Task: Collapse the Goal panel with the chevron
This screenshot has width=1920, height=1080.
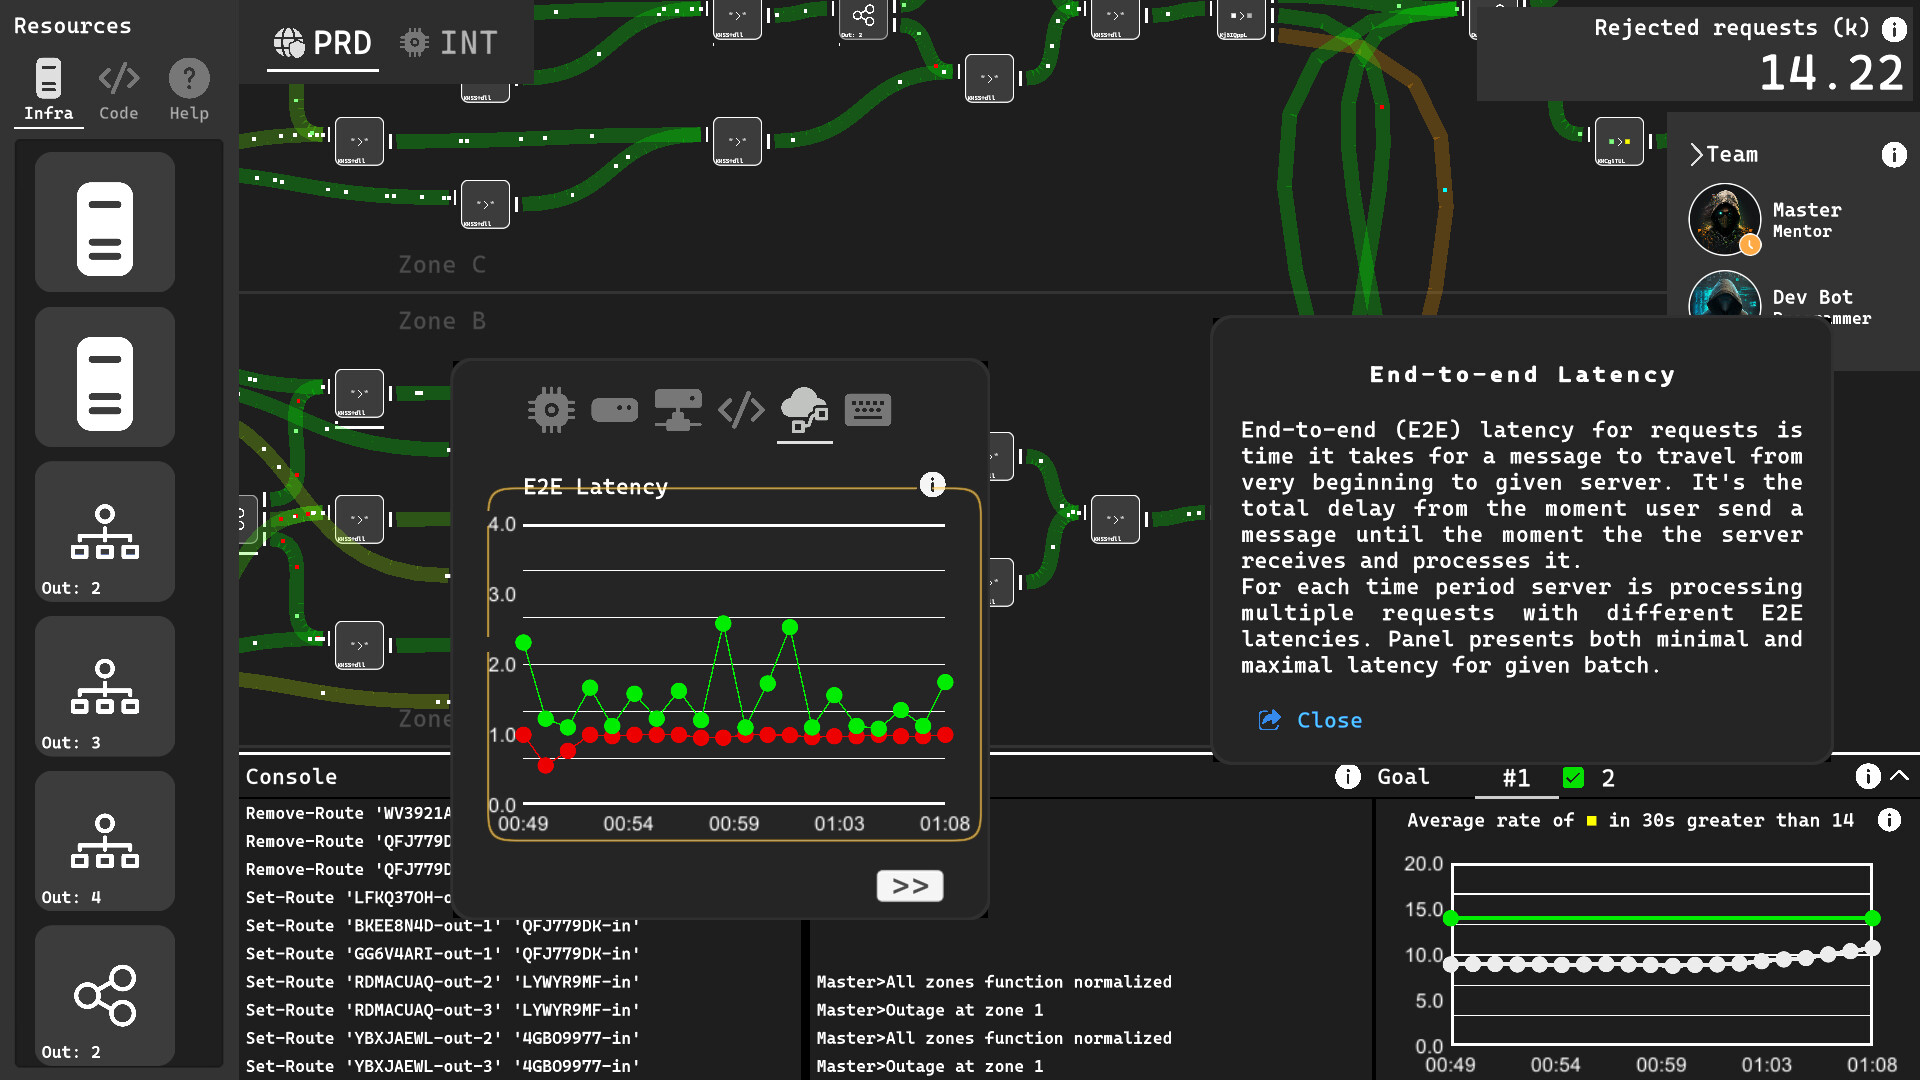Action: (1899, 776)
